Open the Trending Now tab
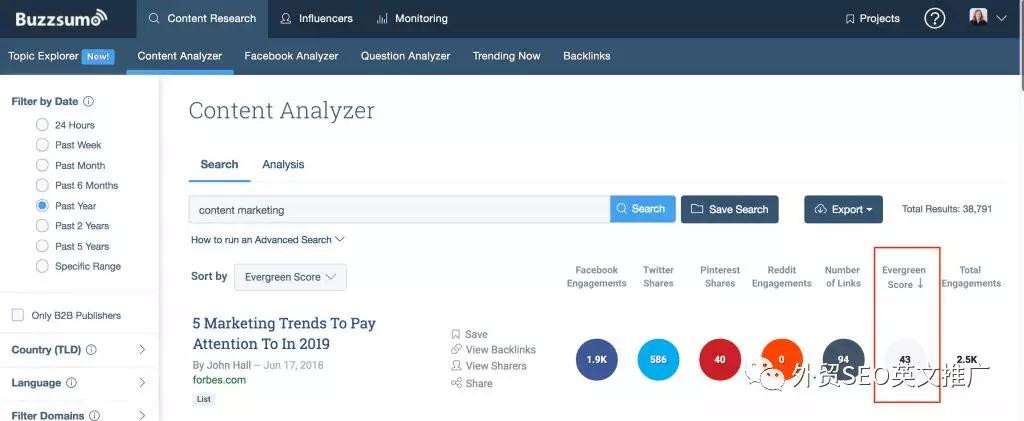 (507, 56)
